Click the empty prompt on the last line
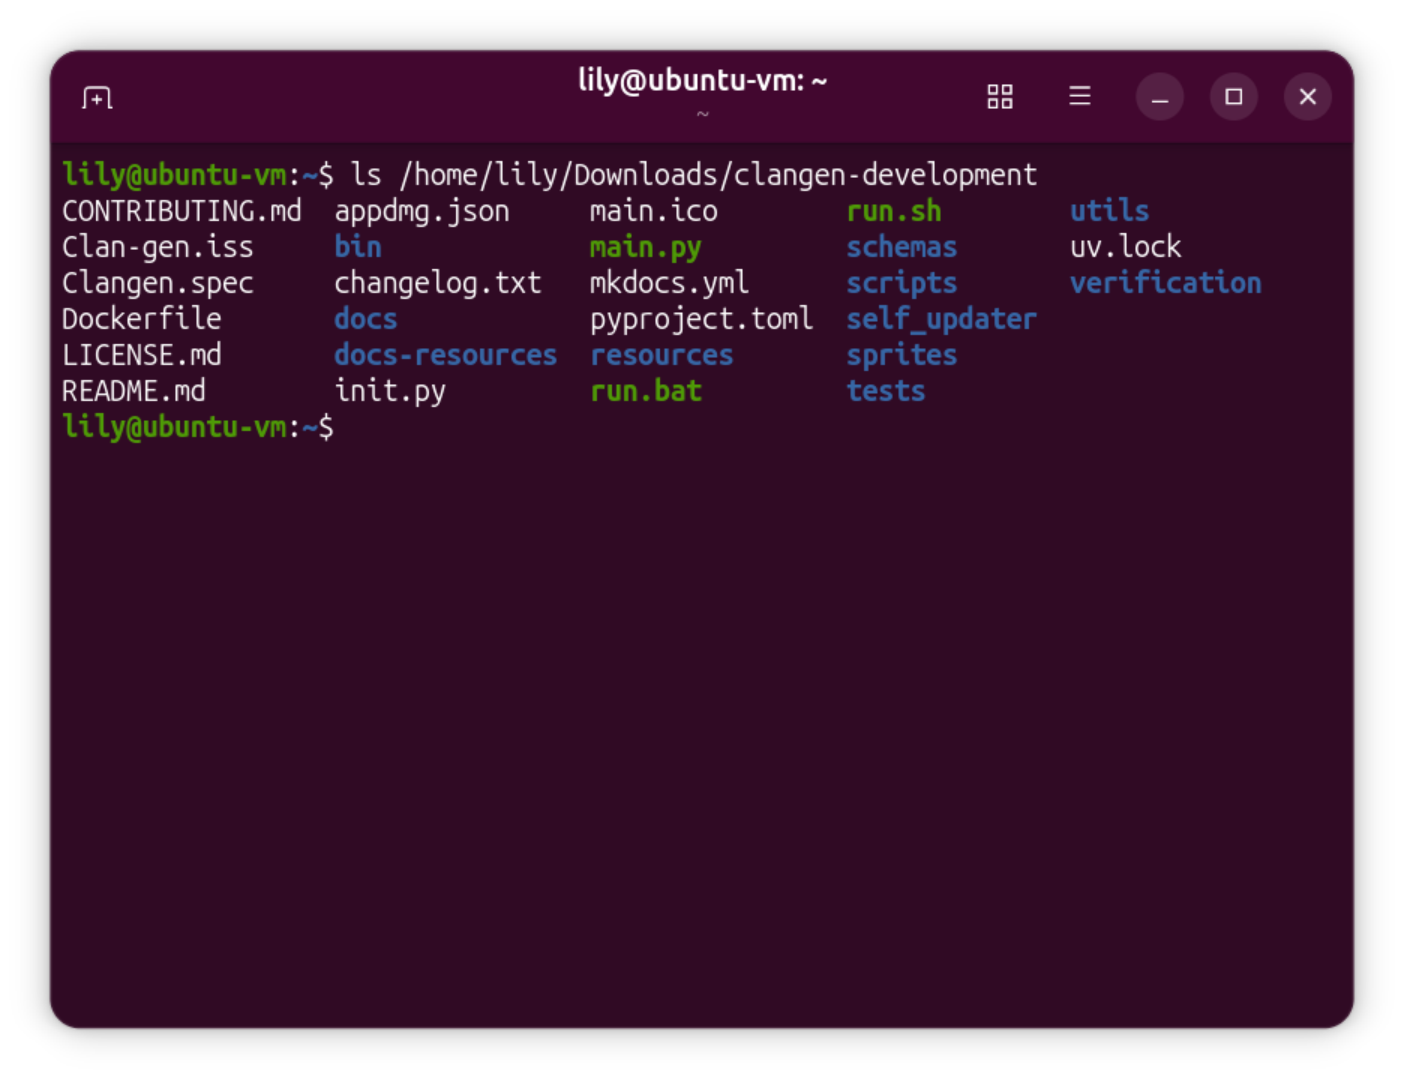This screenshot has width=1404, height=1078. click(198, 427)
